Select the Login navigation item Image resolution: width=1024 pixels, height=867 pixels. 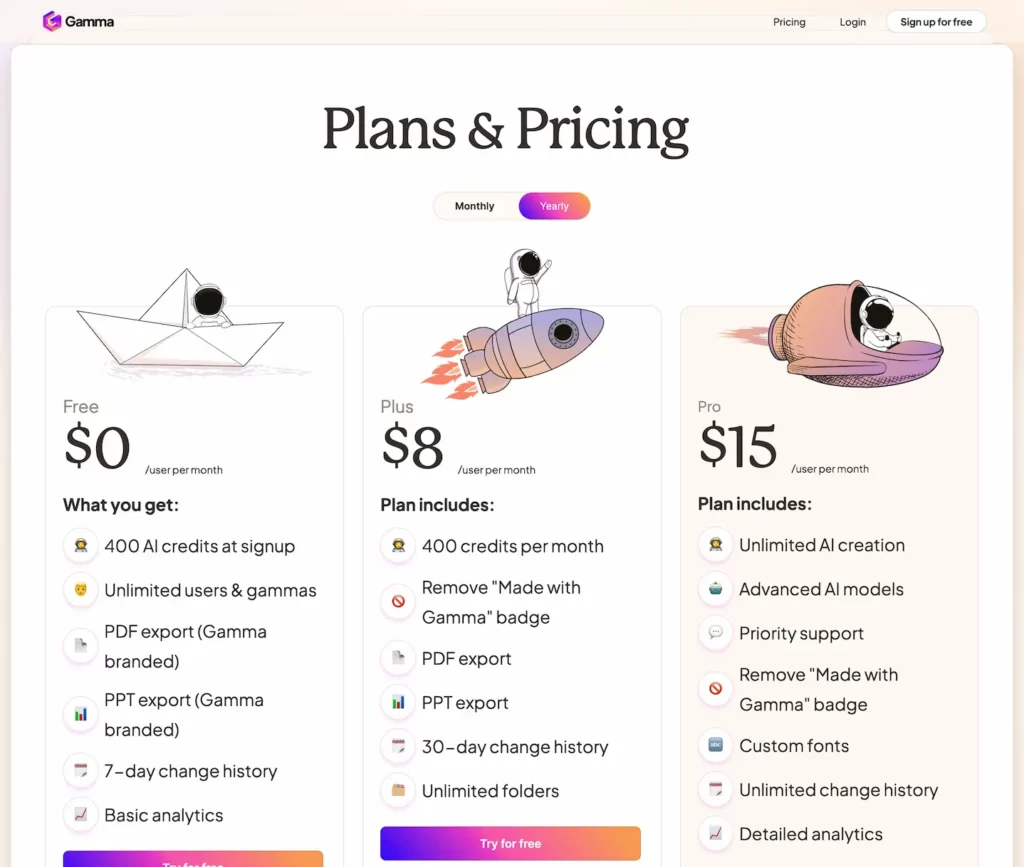pos(852,22)
